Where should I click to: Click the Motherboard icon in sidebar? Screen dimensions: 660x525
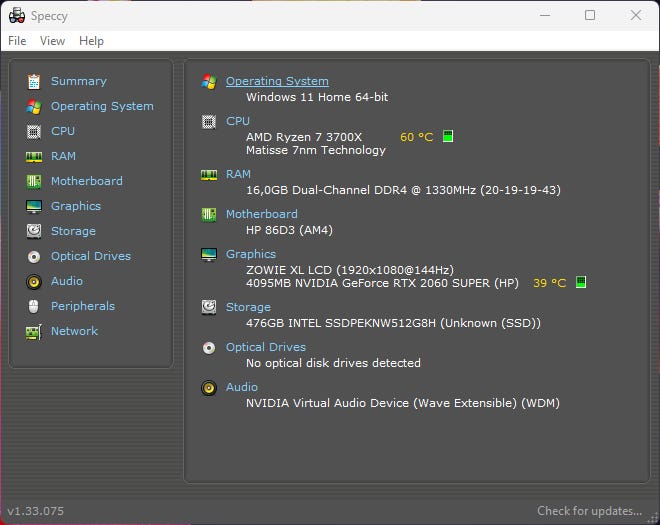pos(34,181)
